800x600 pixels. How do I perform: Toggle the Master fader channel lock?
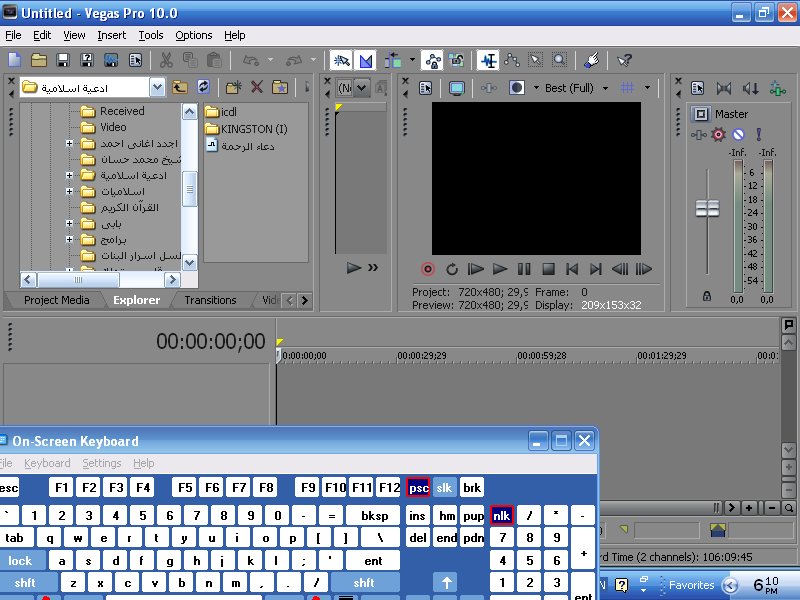[707, 296]
